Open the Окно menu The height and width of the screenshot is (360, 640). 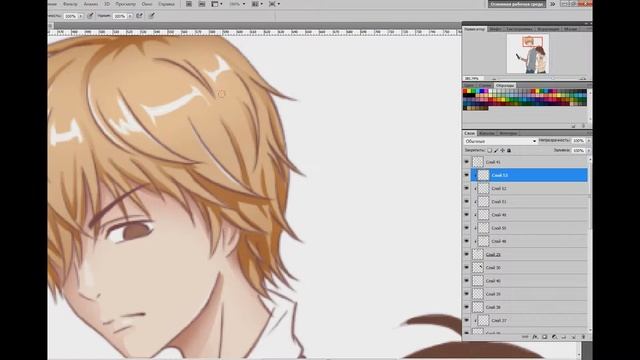147,4
